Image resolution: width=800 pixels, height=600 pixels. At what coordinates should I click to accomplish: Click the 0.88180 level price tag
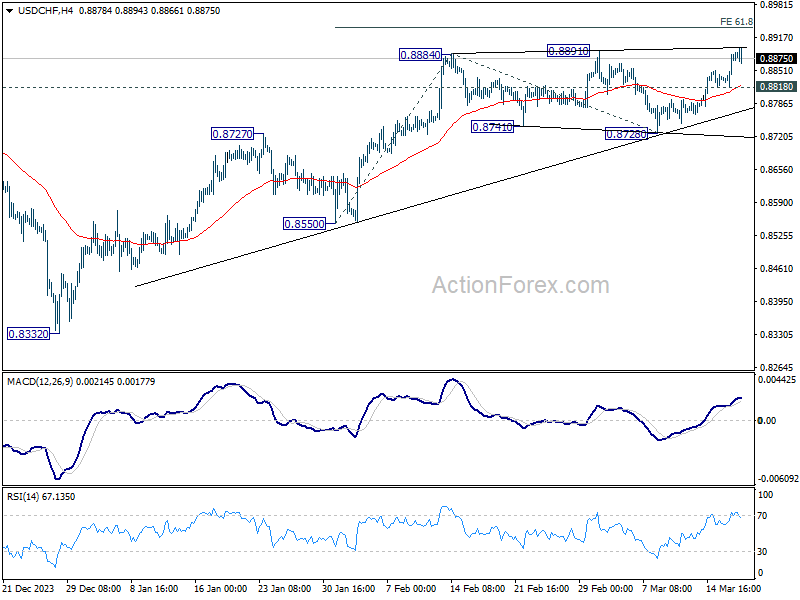pyautogui.click(x=777, y=87)
